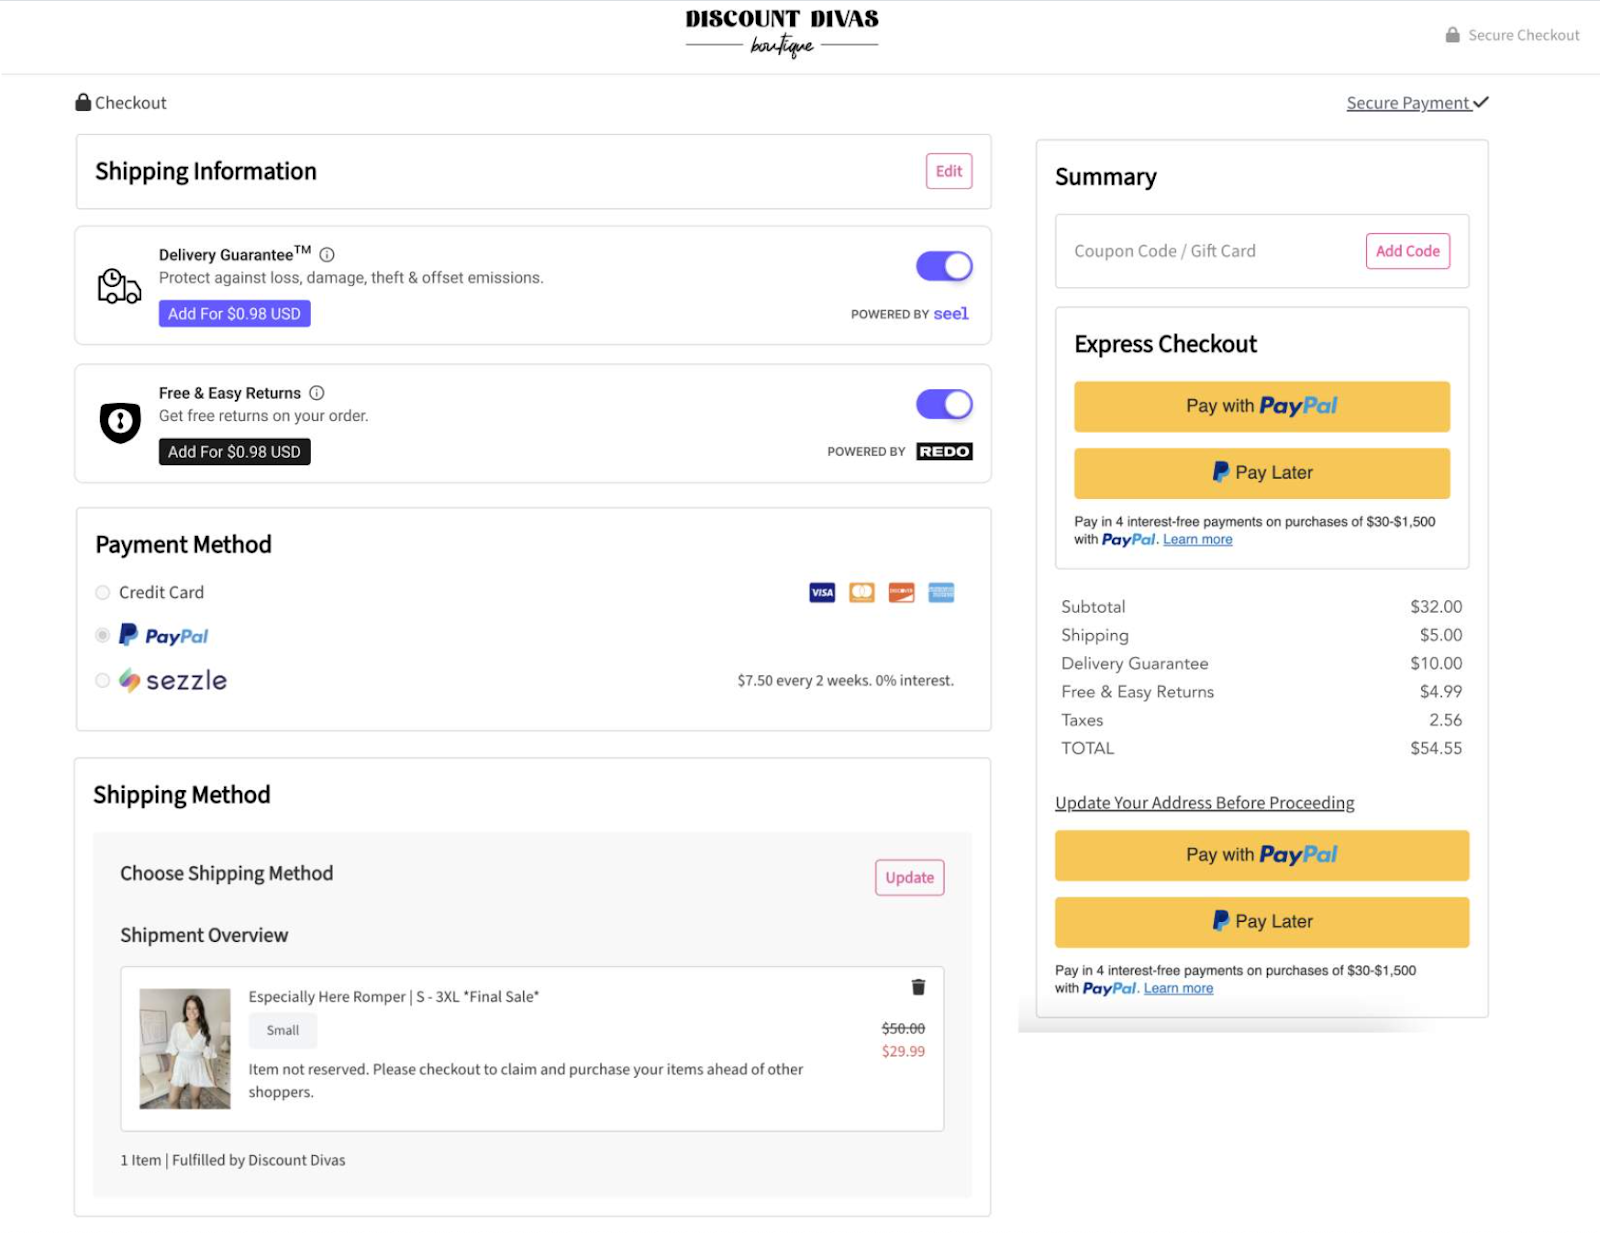Image resolution: width=1600 pixels, height=1233 pixels.
Task: Click the American Express card icon
Action: [x=941, y=593]
